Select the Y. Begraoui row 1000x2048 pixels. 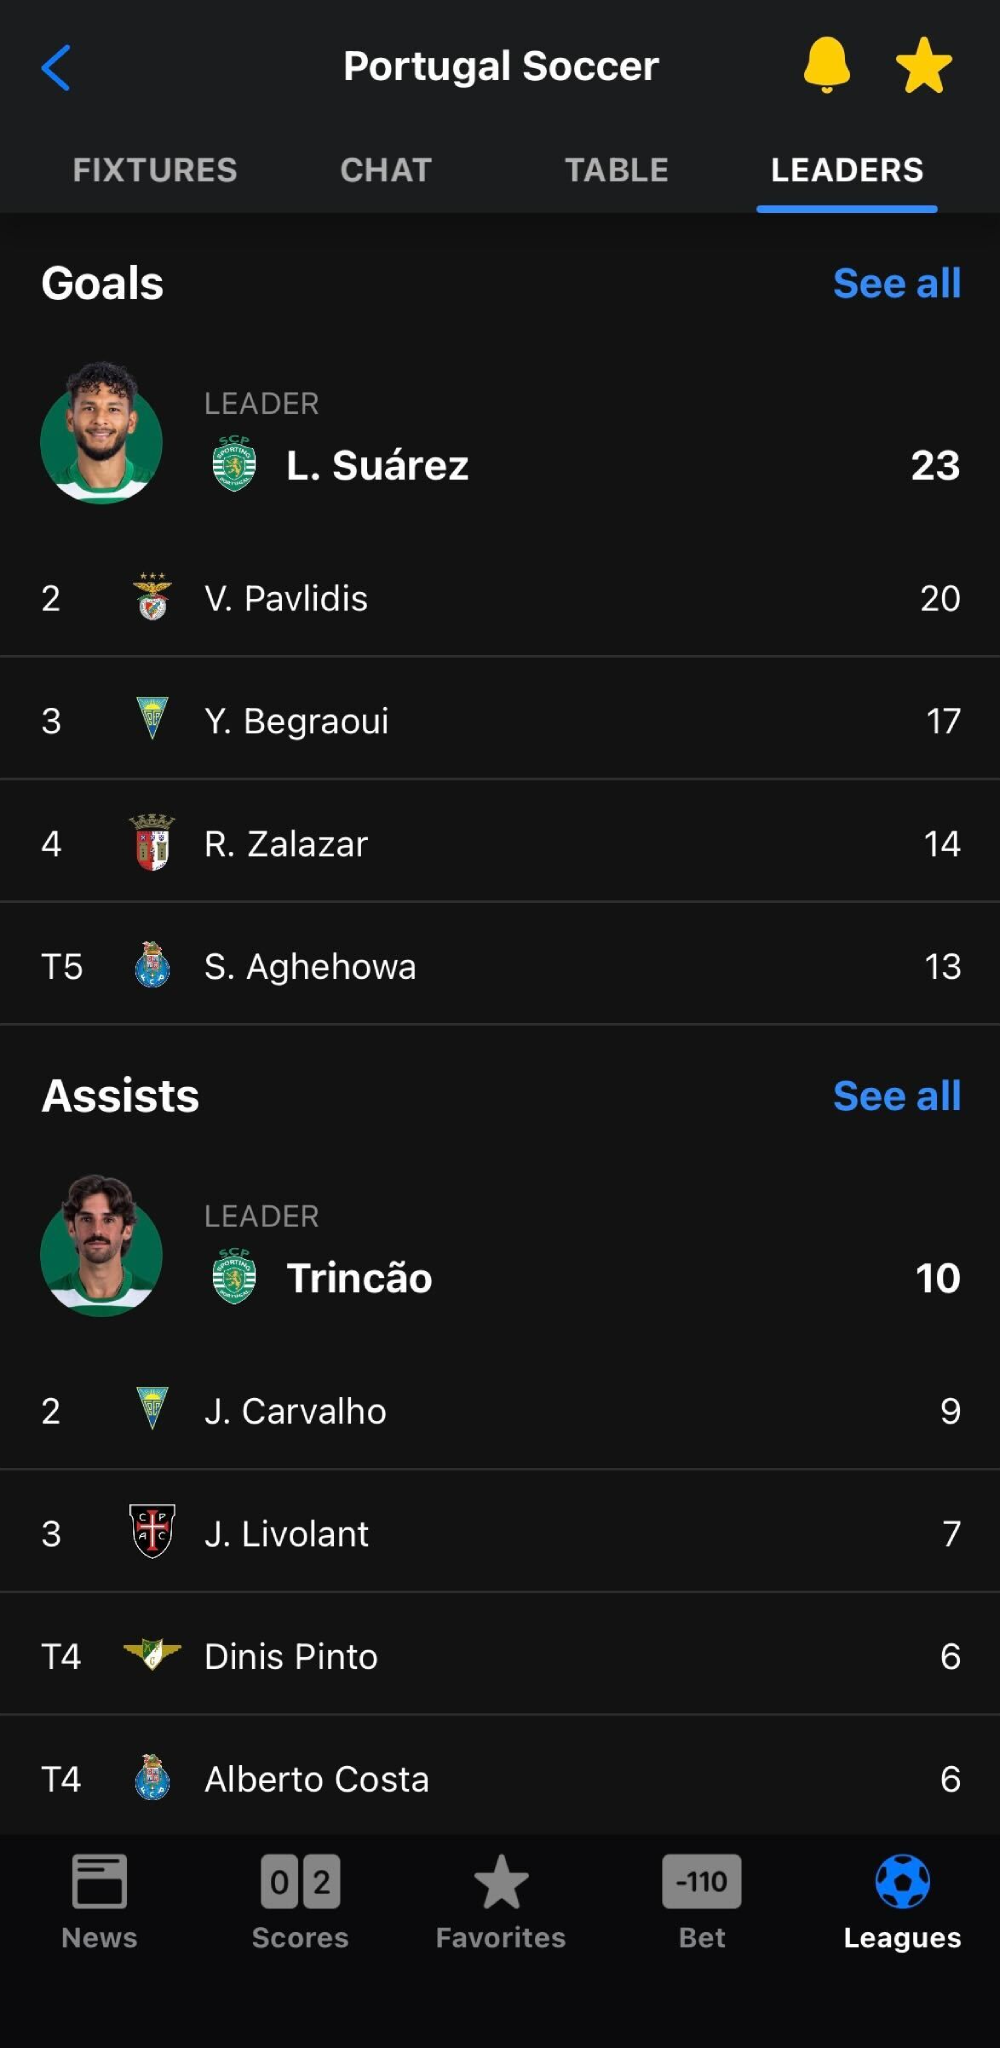500,720
